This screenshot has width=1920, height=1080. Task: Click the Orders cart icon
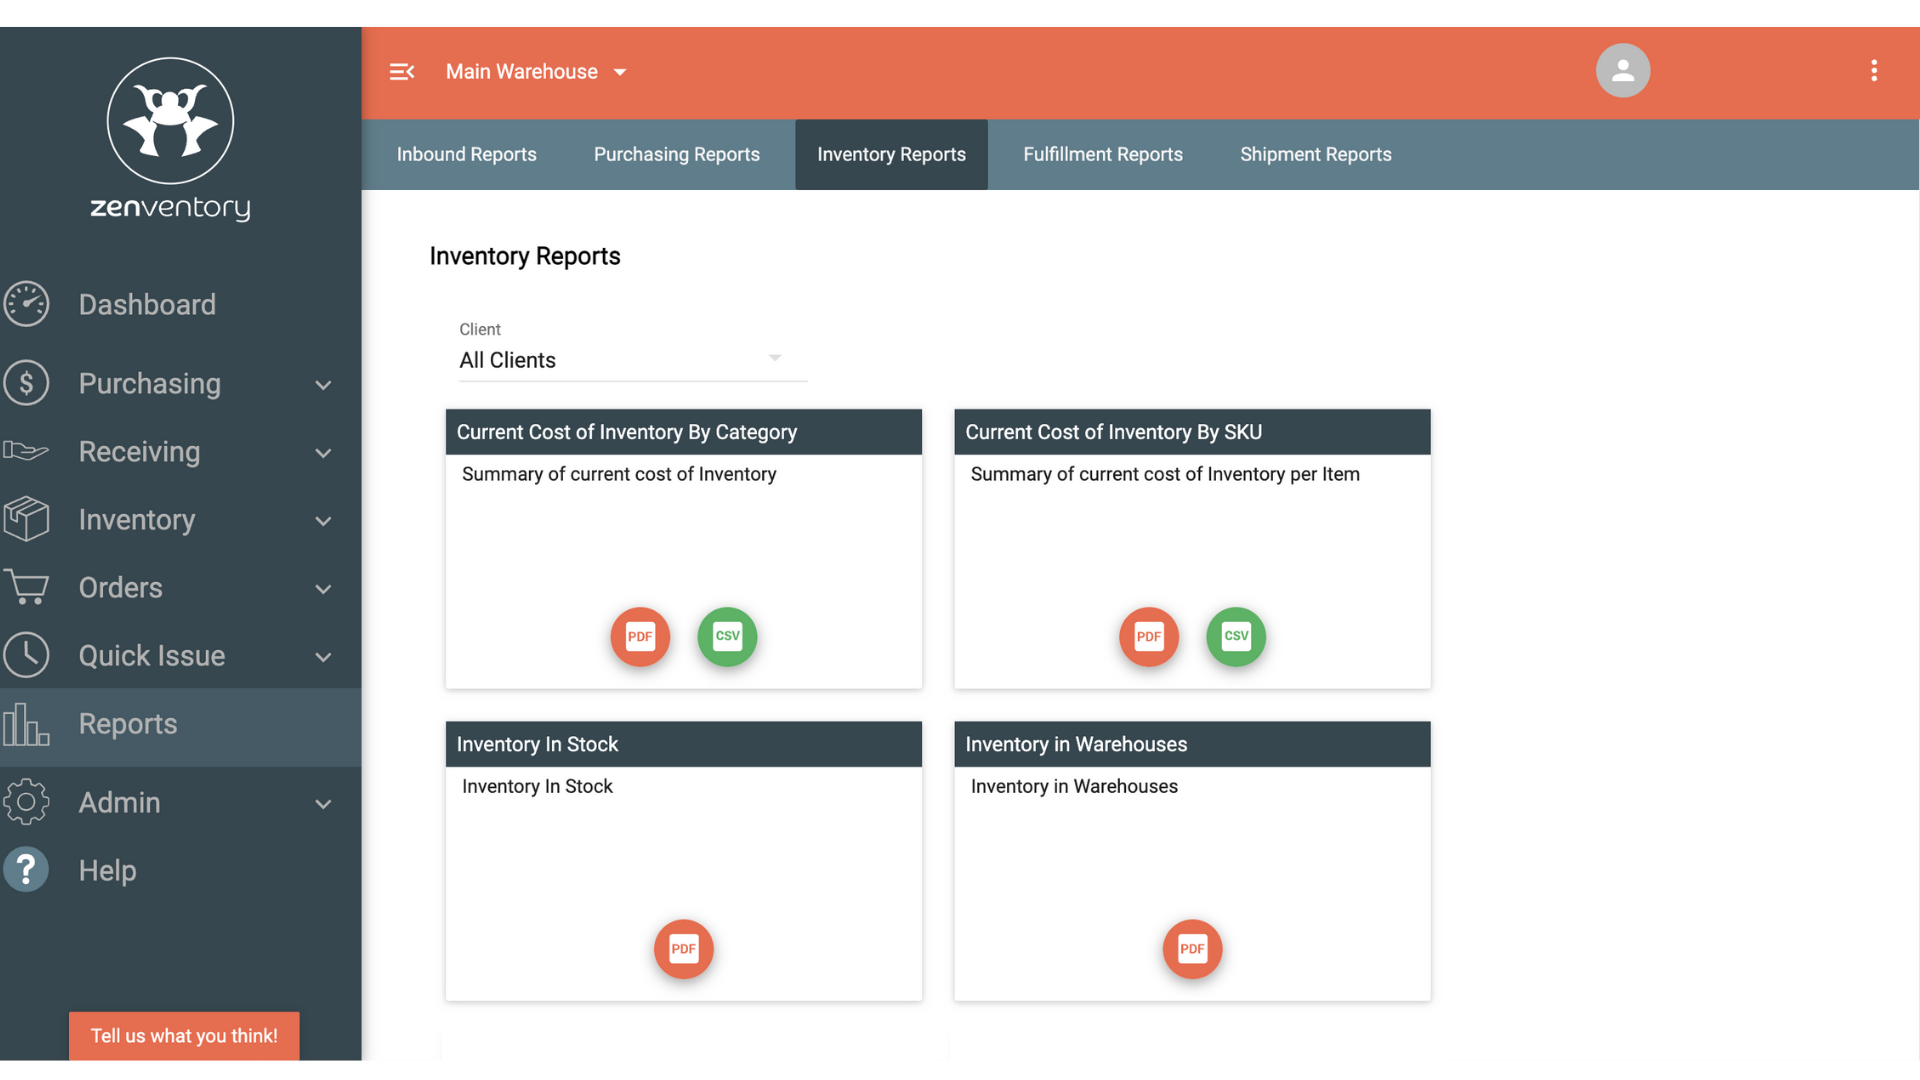coord(26,587)
